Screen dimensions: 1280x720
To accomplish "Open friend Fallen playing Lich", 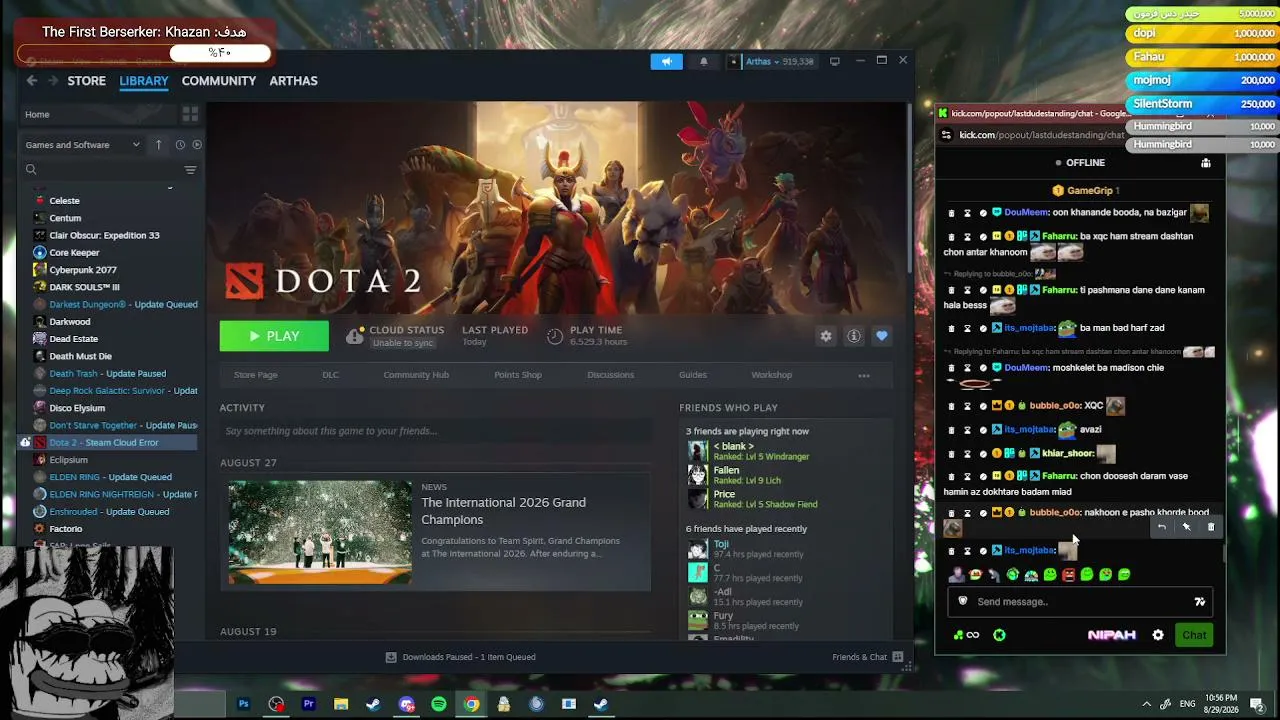I will pyautogui.click(x=726, y=475).
